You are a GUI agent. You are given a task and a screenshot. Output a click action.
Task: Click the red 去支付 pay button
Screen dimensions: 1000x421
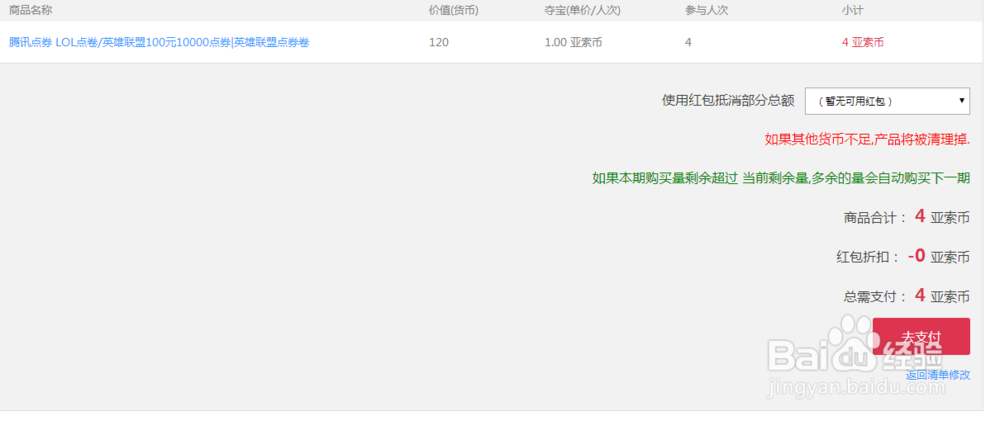point(921,336)
